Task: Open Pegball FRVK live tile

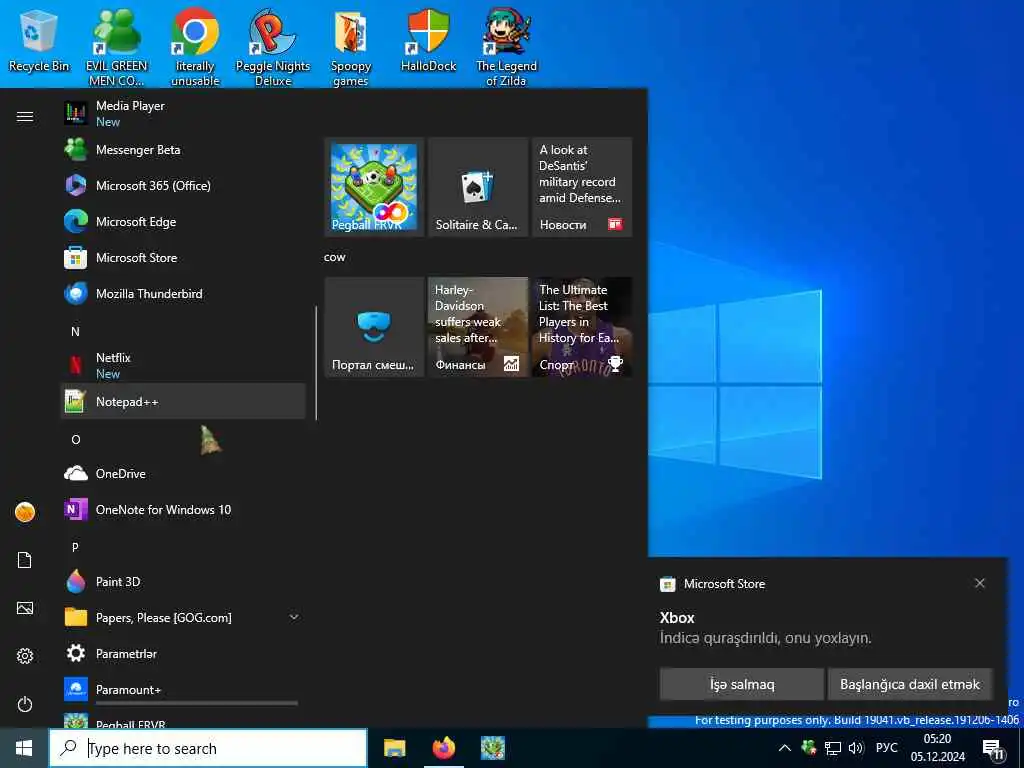Action: point(374,187)
